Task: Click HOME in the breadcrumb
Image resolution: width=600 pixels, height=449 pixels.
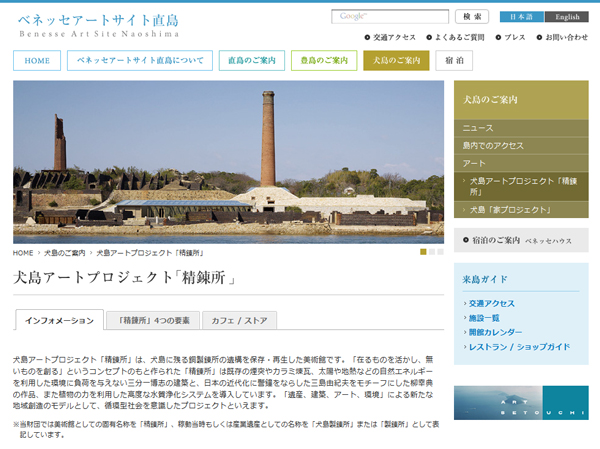Action: pos(23,253)
